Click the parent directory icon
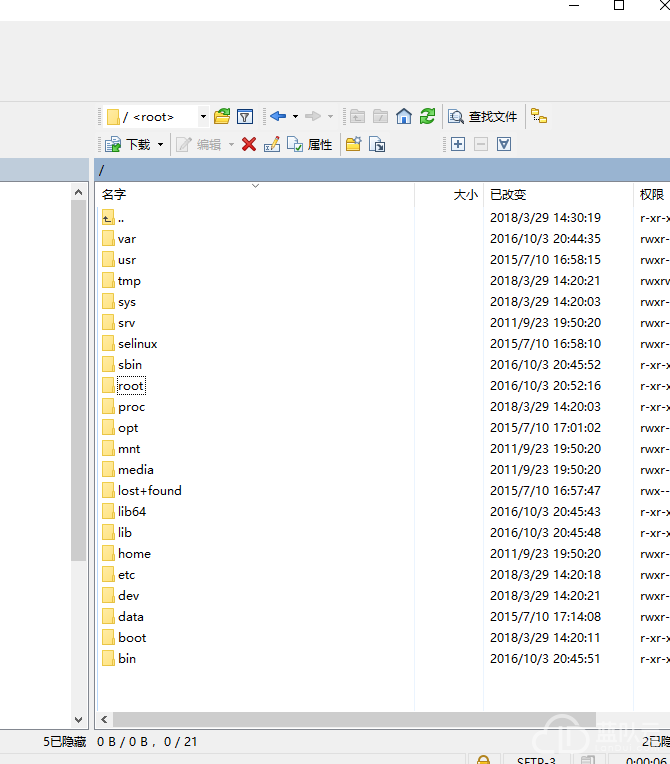The image size is (670, 764). (x=357, y=116)
